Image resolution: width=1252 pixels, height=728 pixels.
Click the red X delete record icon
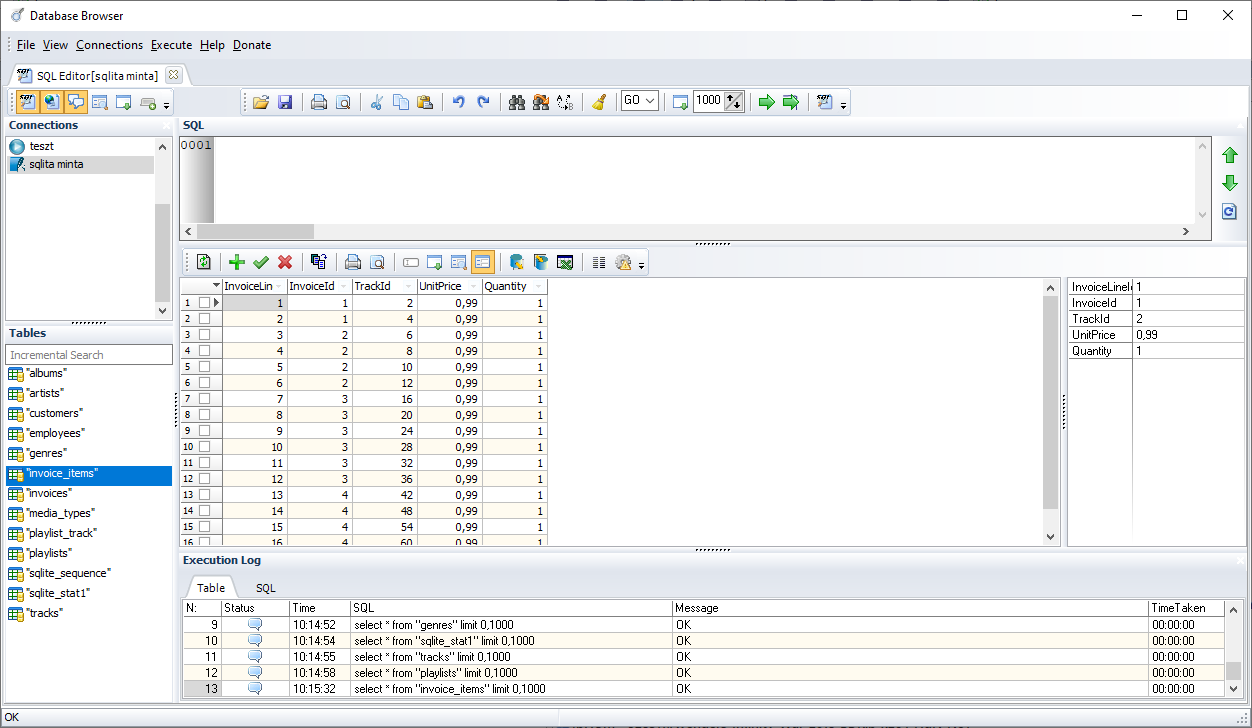(x=285, y=262)
